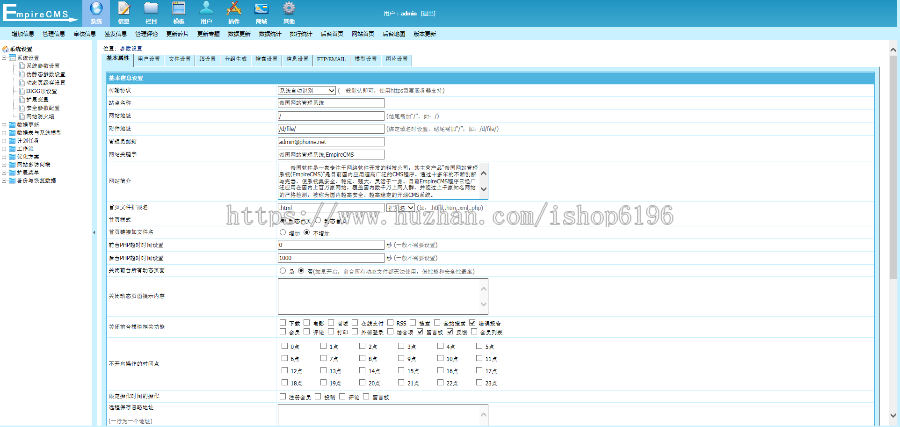Open the window-layout 模板 icon in top bar
The height and width of the screenshot is (427, 900).
point(179,8)
